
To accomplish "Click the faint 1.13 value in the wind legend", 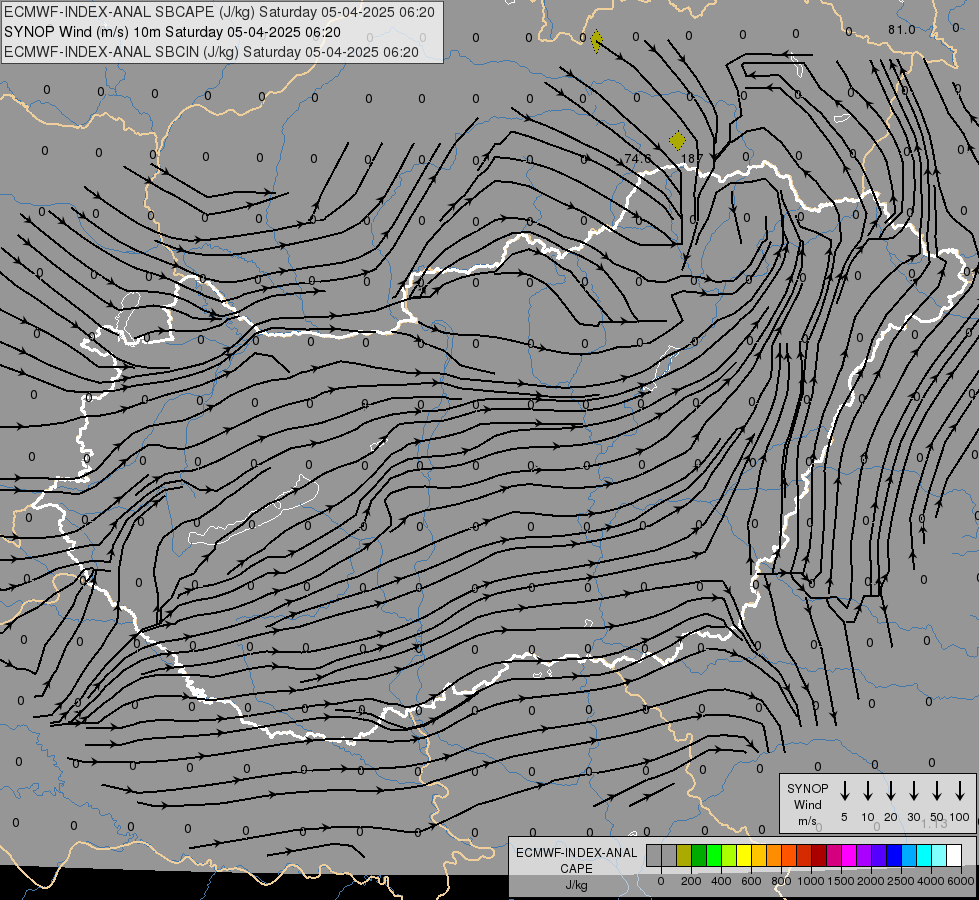I will pos(934,824).
